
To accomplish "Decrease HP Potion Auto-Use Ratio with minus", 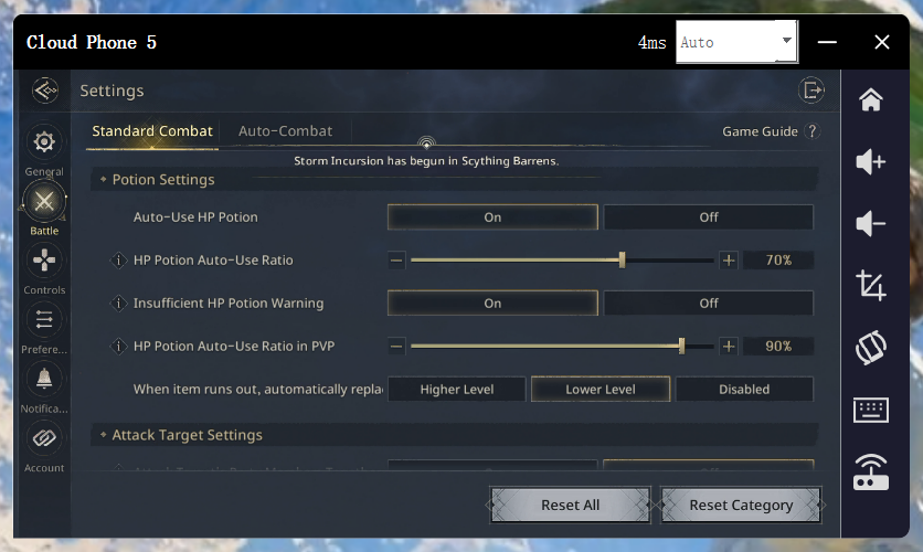I will click(x=397, y=260).
